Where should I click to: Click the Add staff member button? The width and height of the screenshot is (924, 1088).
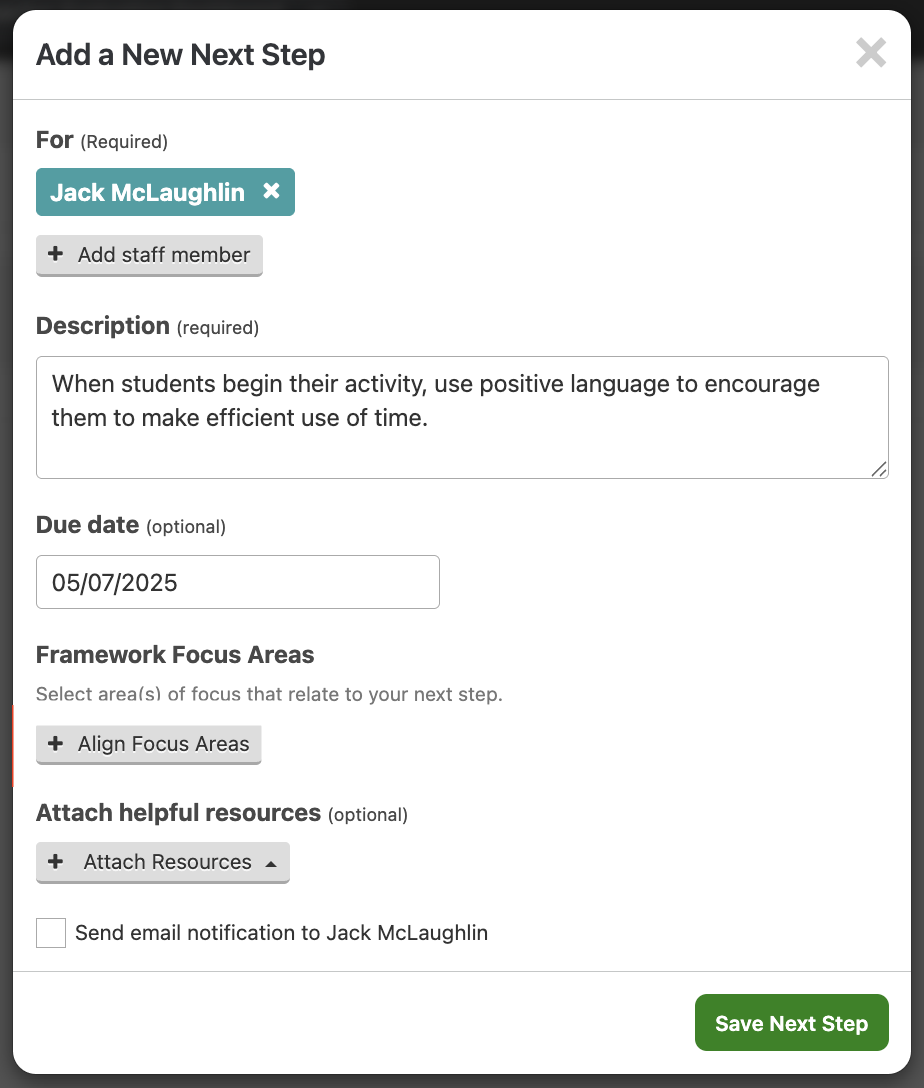click(x=149, y=255)
